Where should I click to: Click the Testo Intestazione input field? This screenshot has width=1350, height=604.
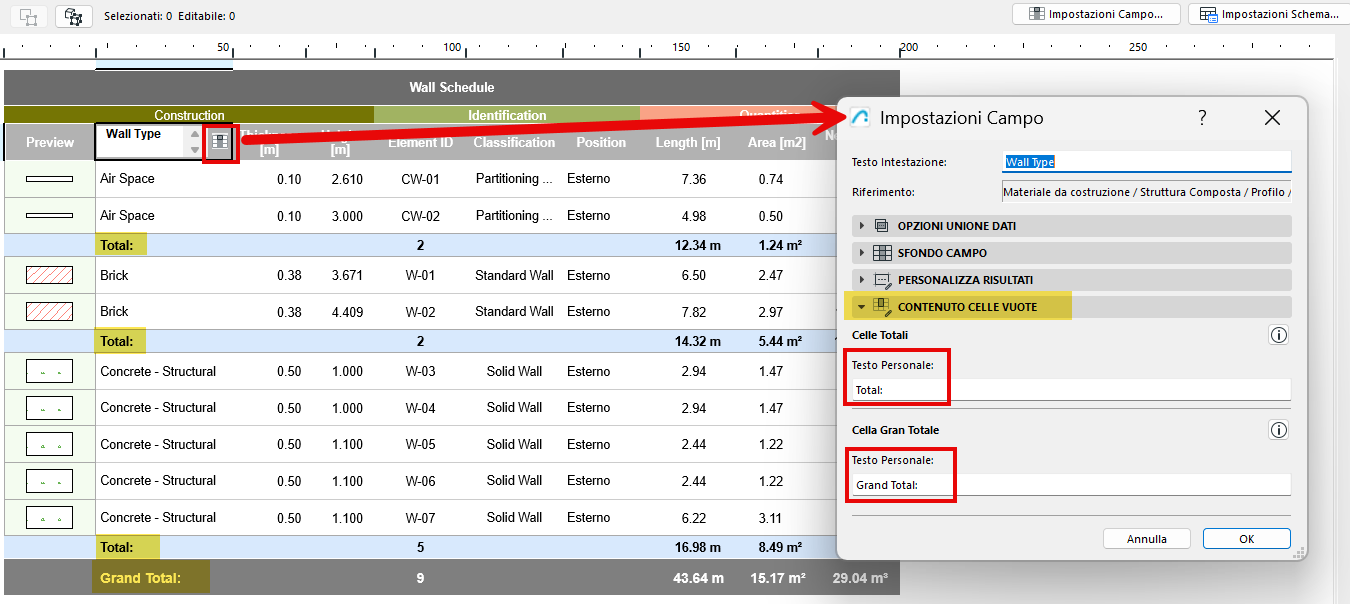[x=1146, y=162]
